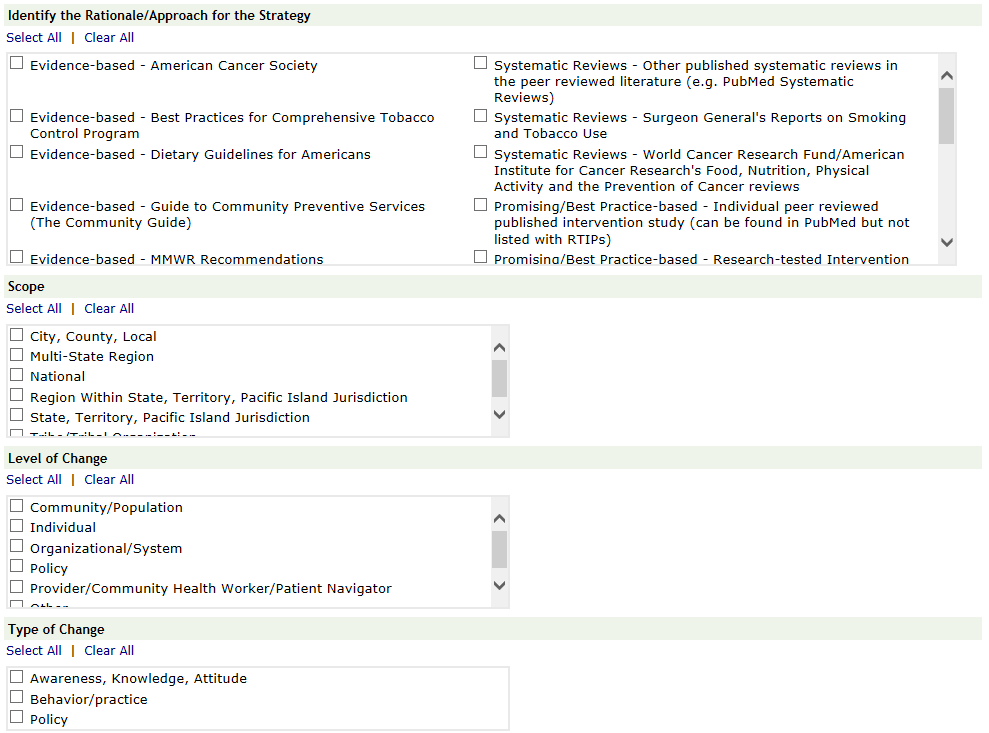This screenshot has height=733, width=989.
Task: Tick the Dietary Guidelines for Americans checkbox
Action: tap(17, 153)
